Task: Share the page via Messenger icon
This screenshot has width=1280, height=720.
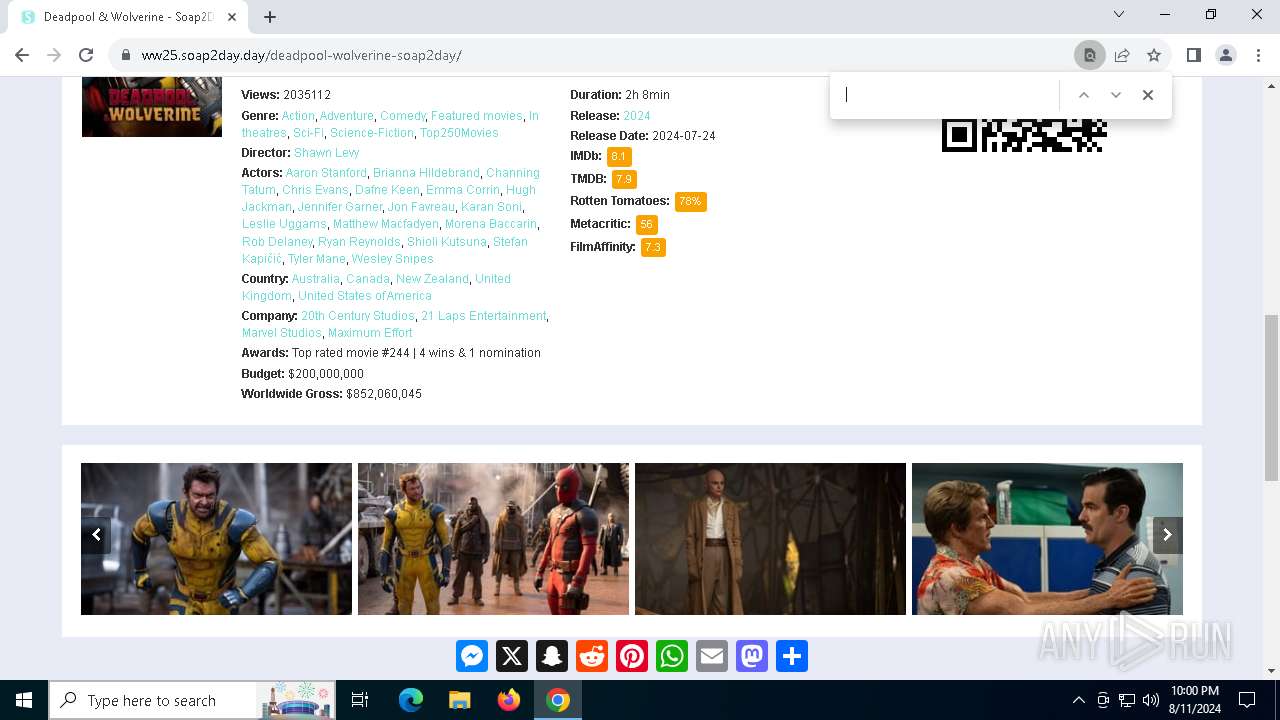Action: [472, 656]
